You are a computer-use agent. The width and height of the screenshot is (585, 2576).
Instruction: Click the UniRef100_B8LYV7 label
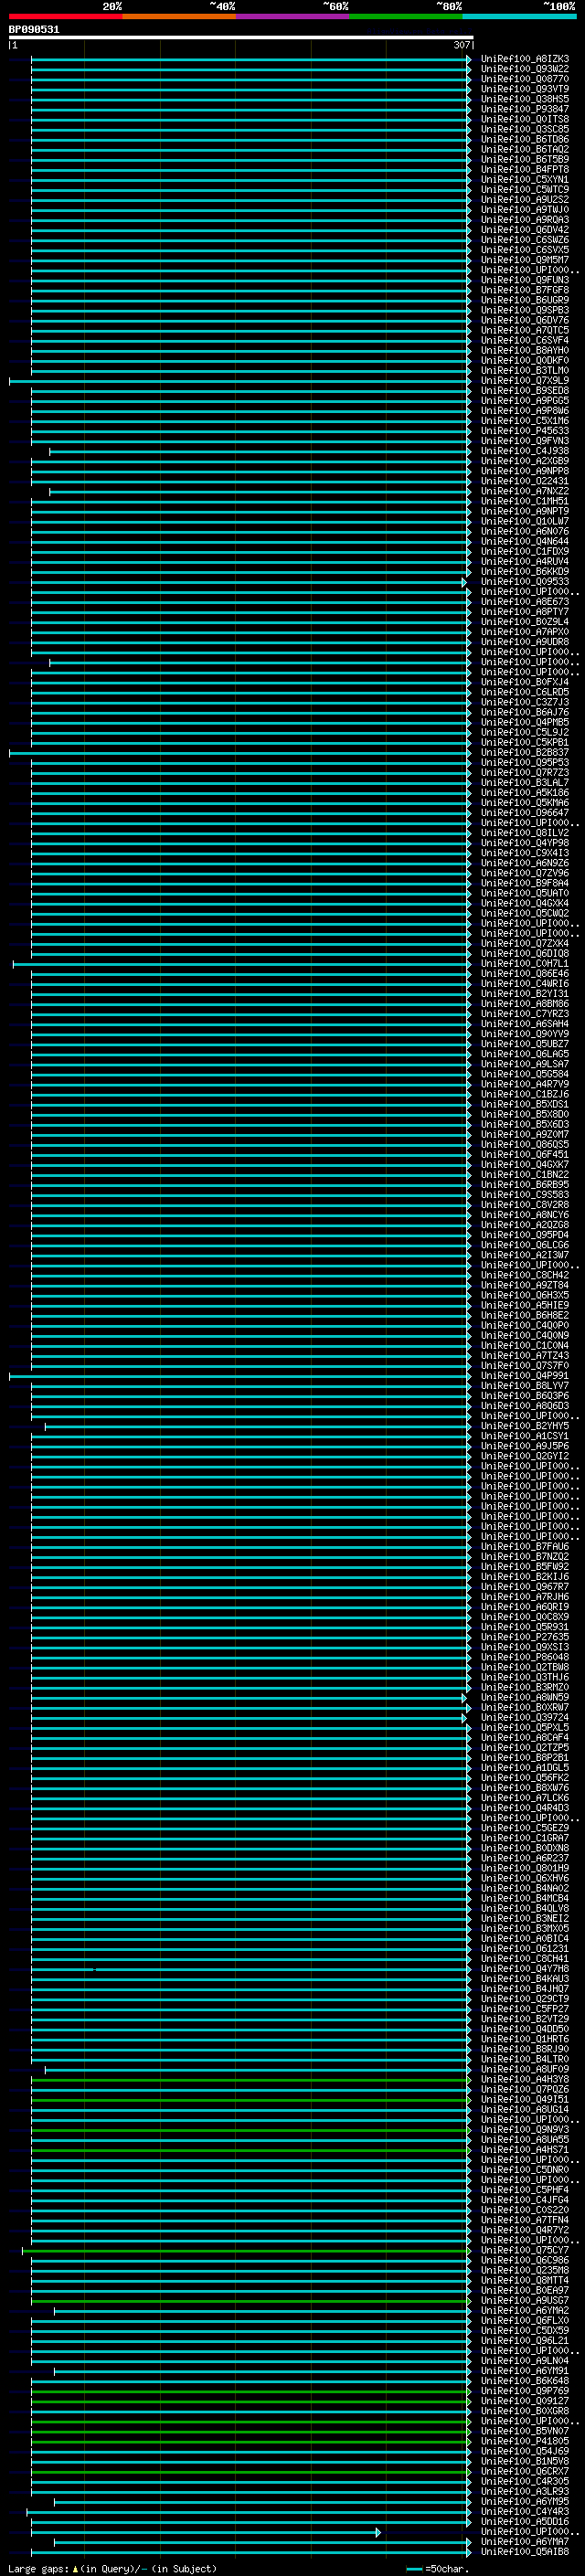tap(524, 1386)
